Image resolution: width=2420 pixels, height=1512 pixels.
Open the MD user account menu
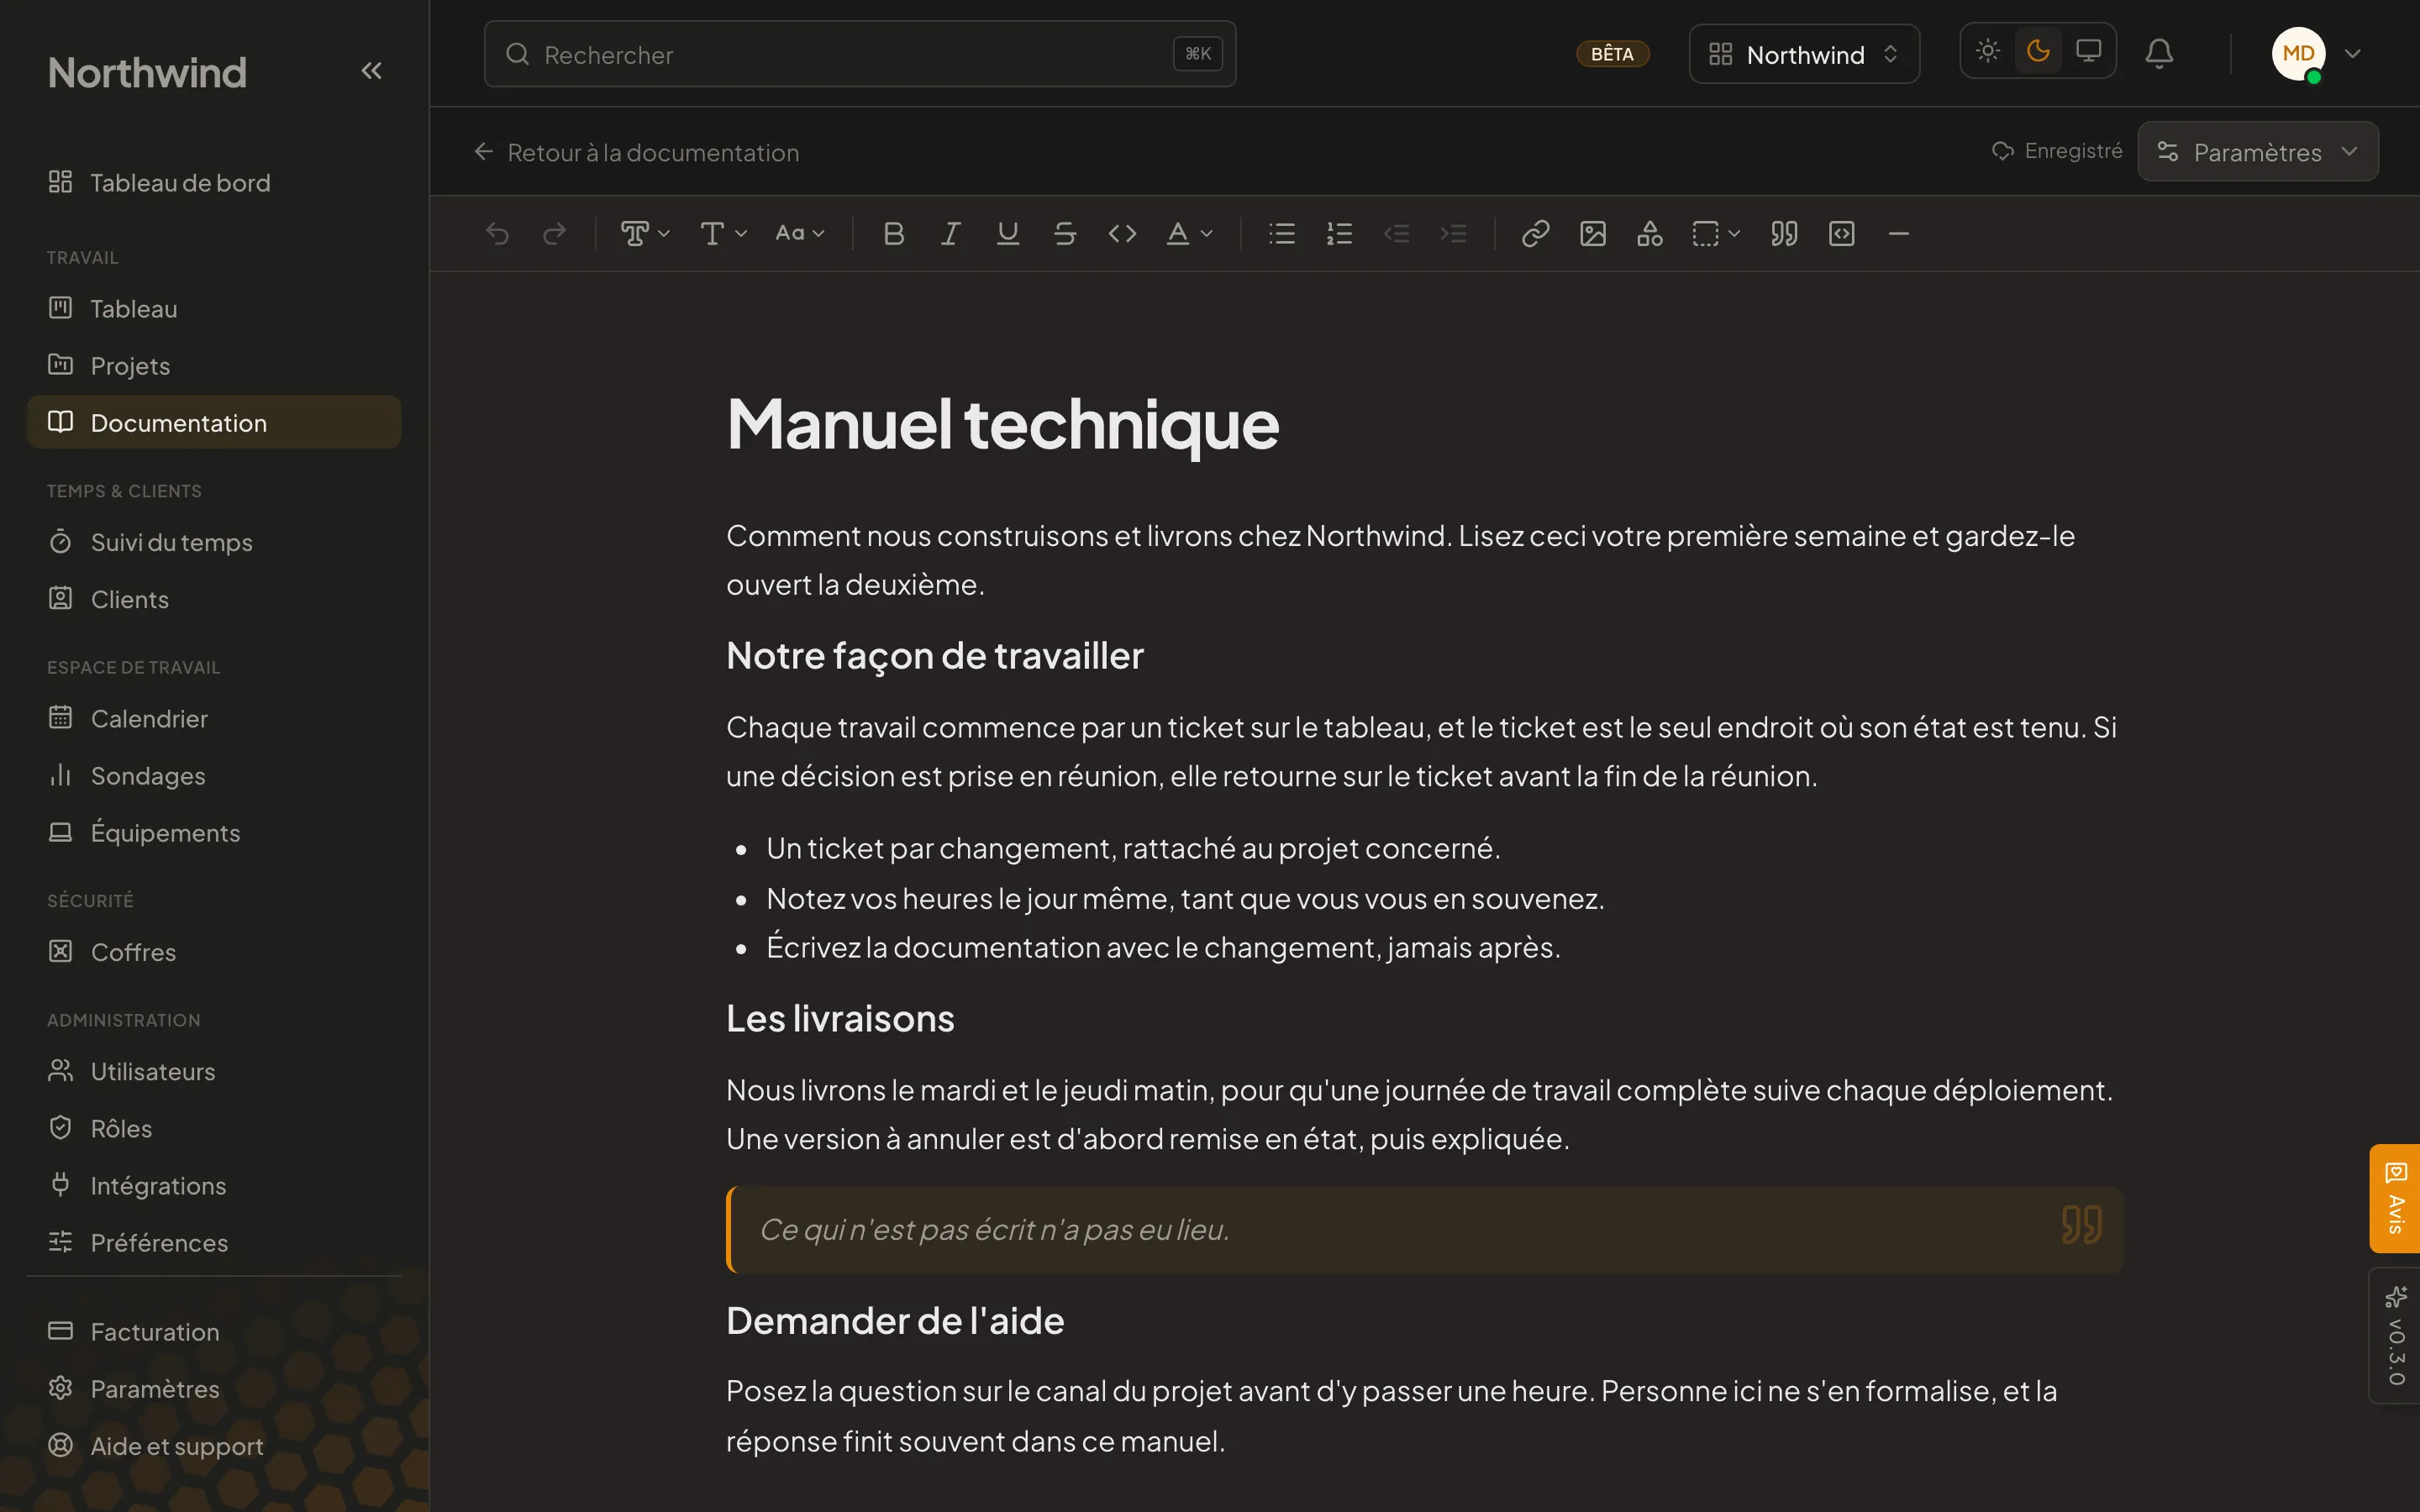(2317, 54)
